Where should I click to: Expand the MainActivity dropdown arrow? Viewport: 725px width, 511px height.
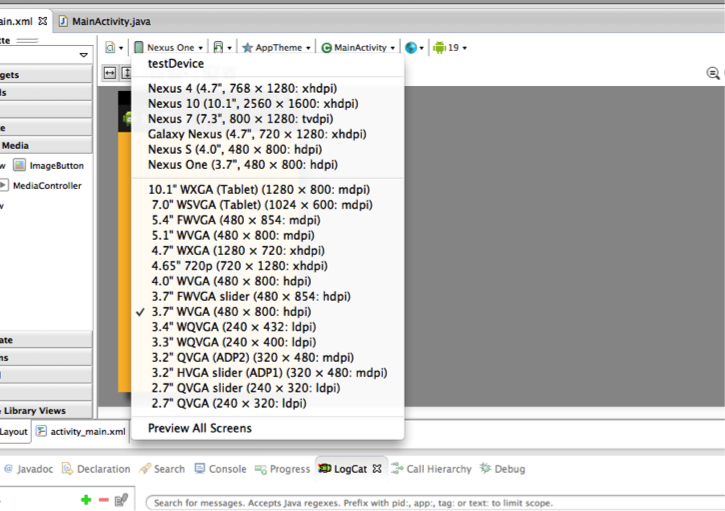(393, 48)
